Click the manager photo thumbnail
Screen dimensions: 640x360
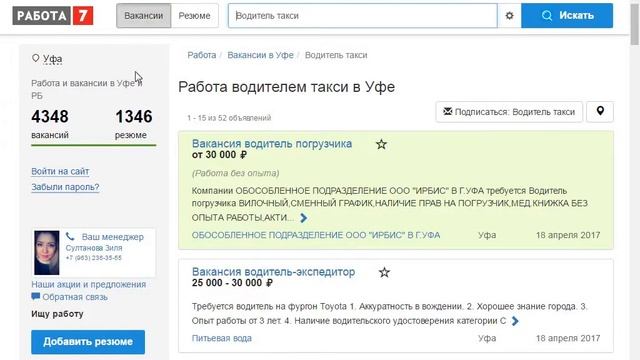pyautogui.click(x=47, y=253)
